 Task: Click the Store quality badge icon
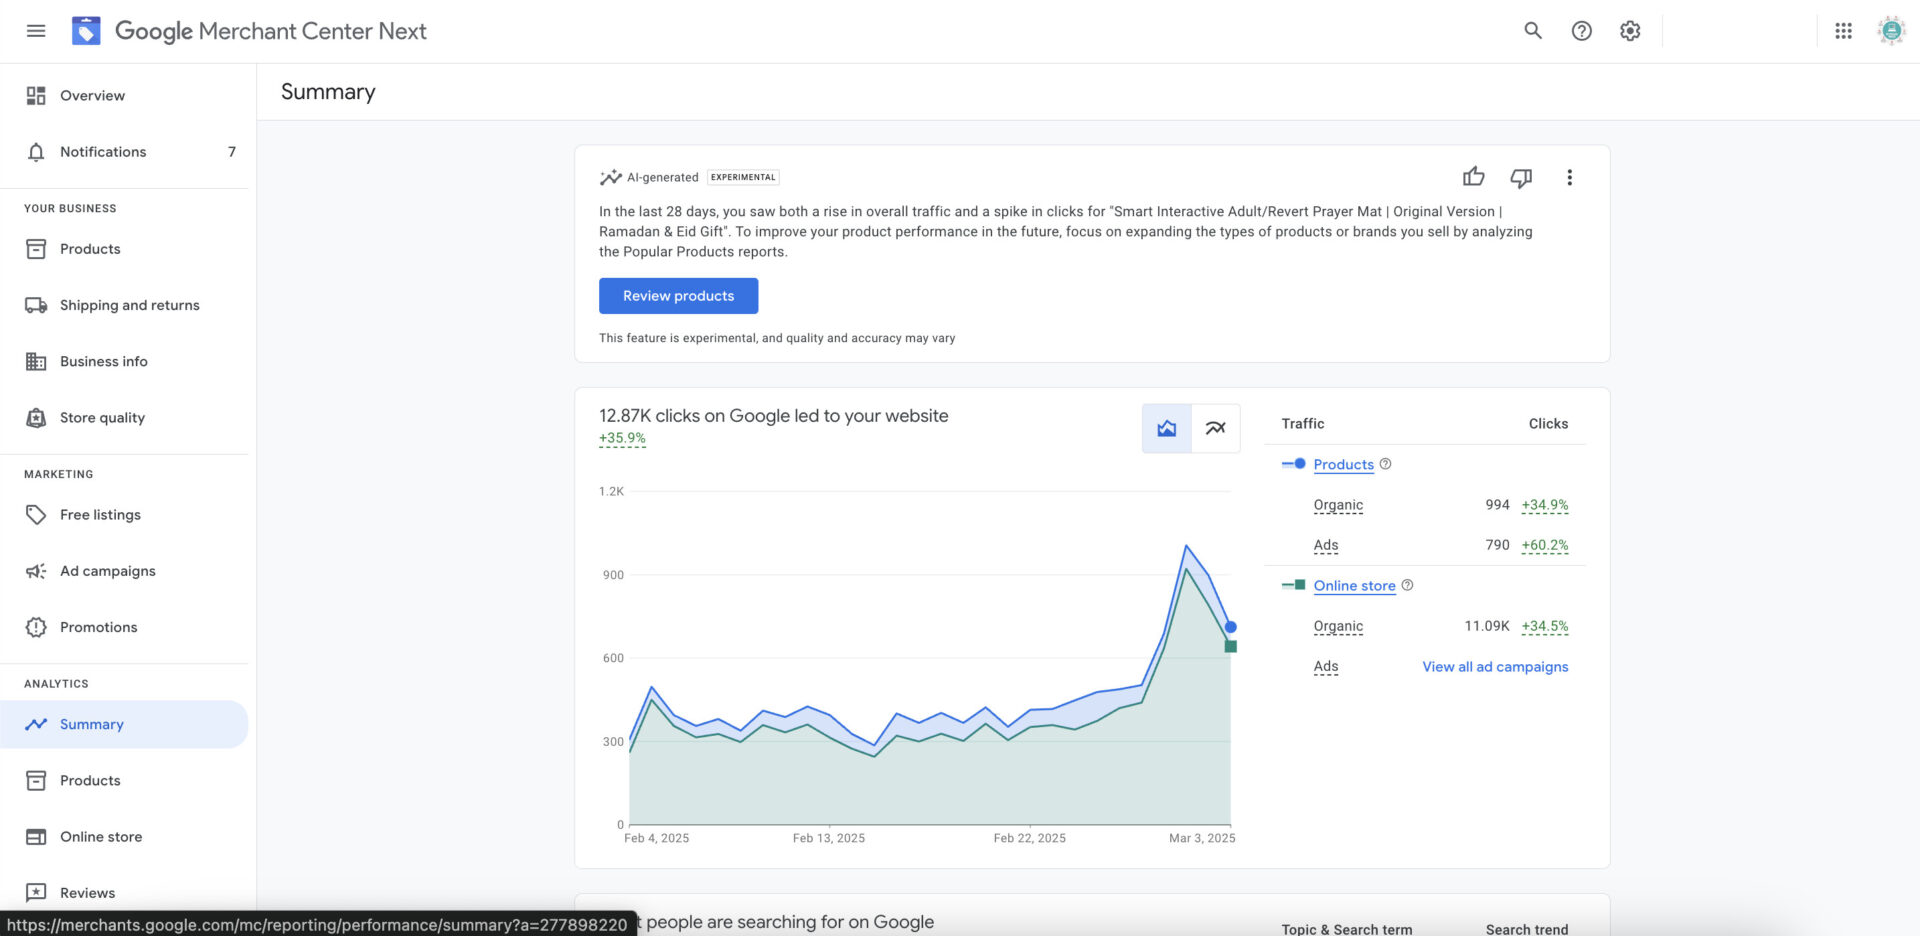pos(36,418)
